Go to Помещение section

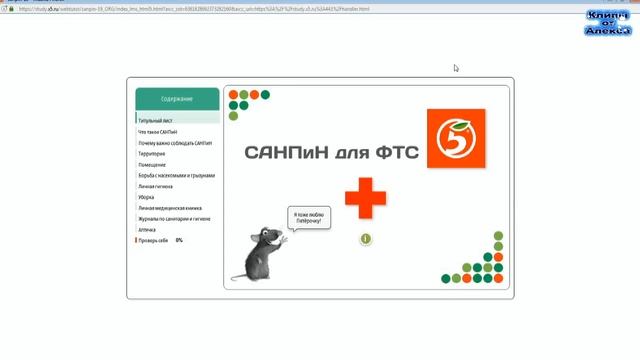(x=152, y=164)
